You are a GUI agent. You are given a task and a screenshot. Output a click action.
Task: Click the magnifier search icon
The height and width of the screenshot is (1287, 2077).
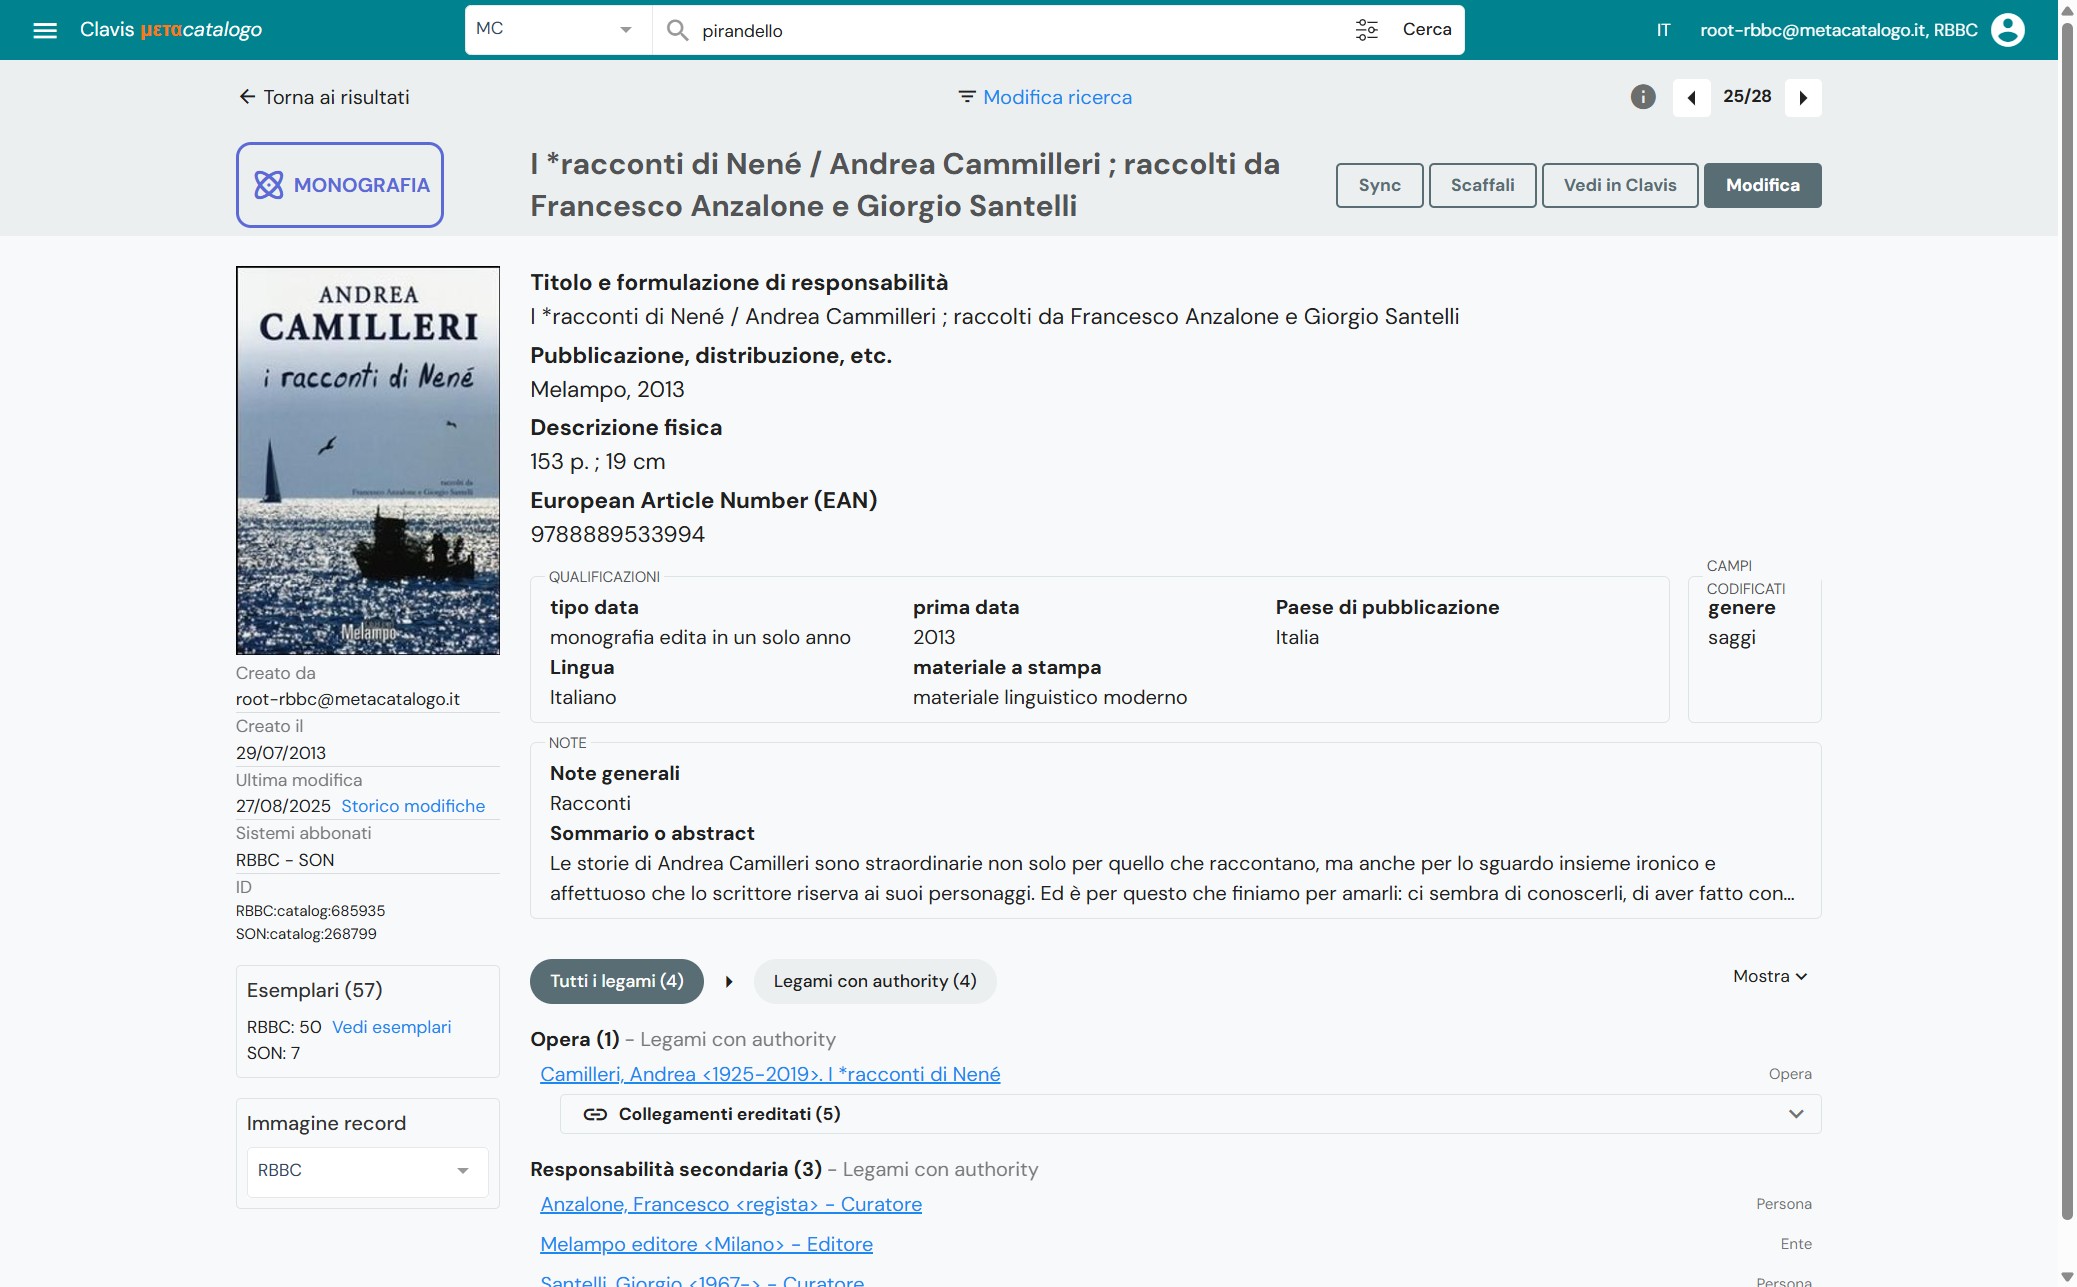click(x=677, y=30)
